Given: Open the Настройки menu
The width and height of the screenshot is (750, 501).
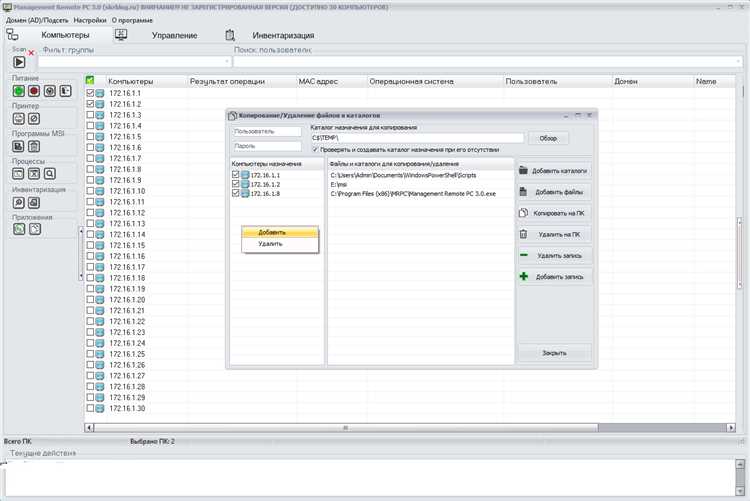Looking at the screenshot, I should [90, 21].
